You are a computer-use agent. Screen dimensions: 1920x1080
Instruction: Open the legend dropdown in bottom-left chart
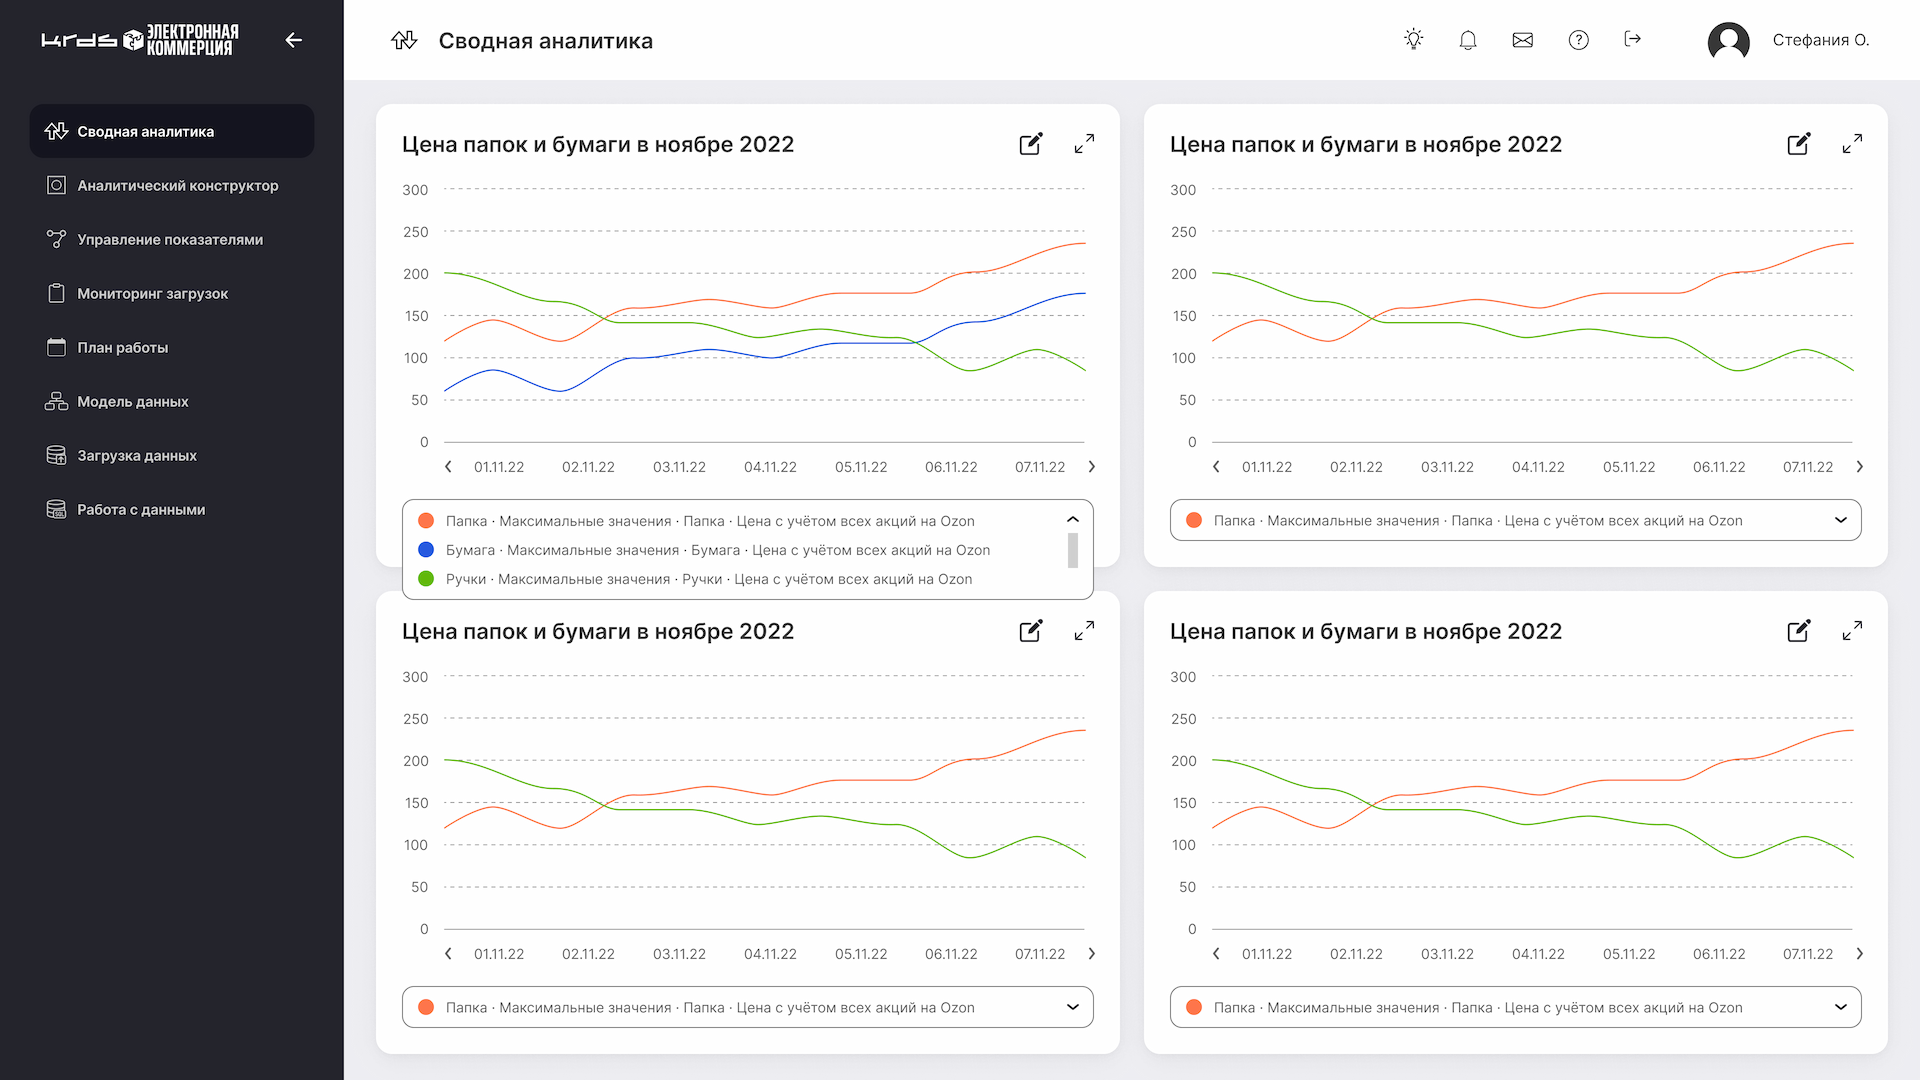1072,1007
